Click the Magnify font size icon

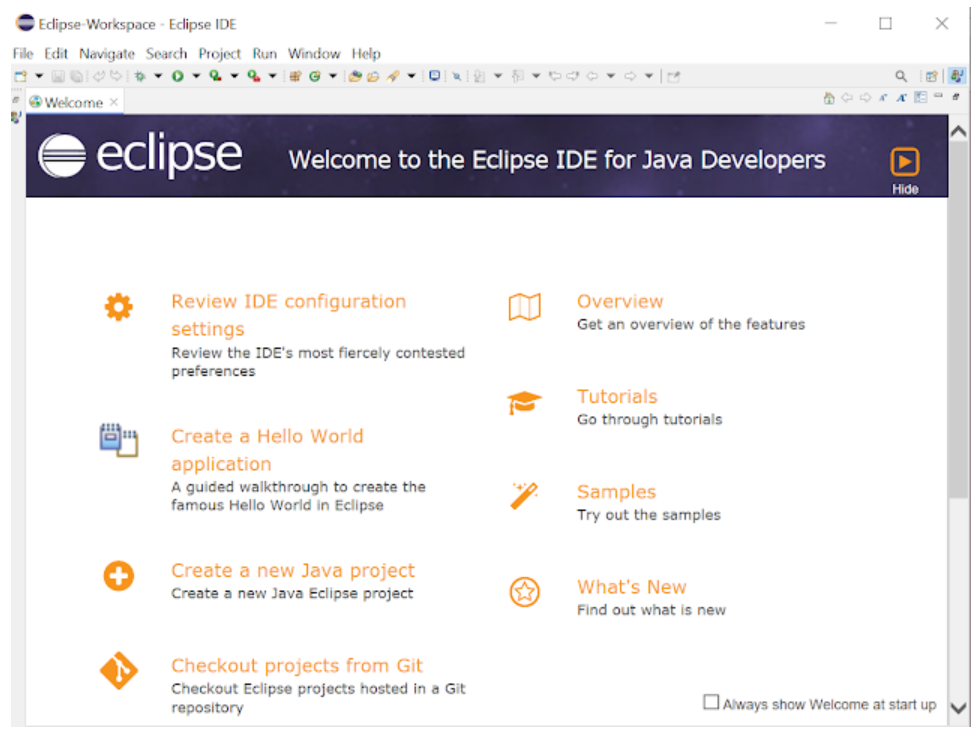click(x=902, y=97)
